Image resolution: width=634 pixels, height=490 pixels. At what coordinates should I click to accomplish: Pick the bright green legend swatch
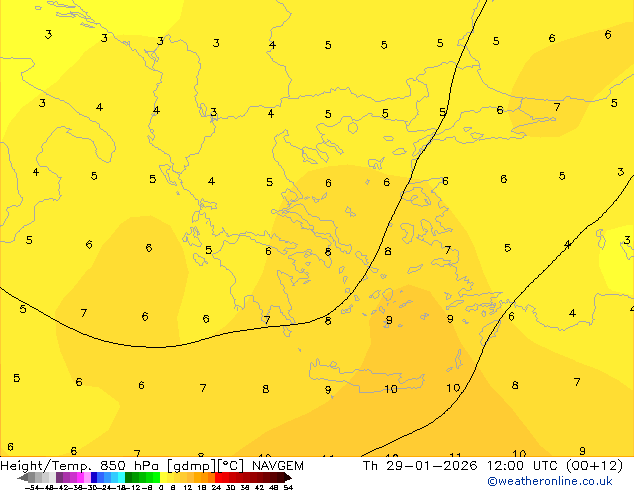point(156,477)
